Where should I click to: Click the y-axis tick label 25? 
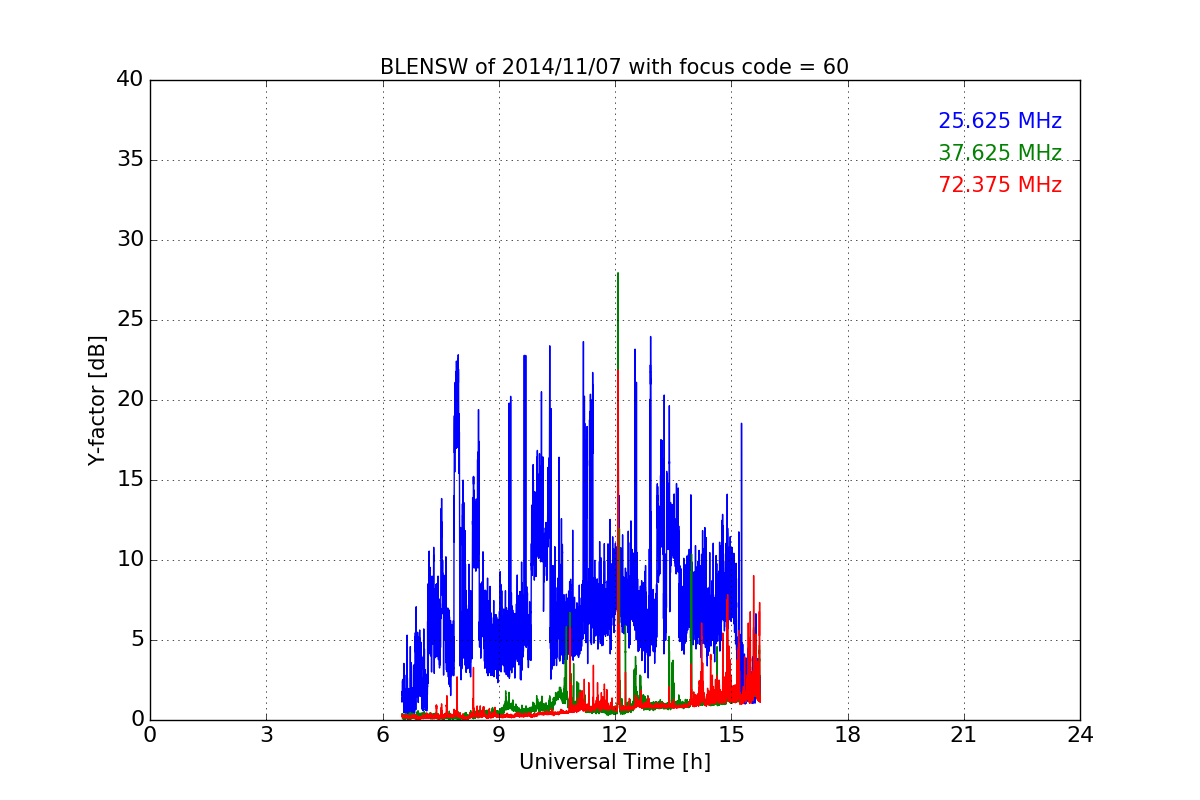tap(130, 320)
